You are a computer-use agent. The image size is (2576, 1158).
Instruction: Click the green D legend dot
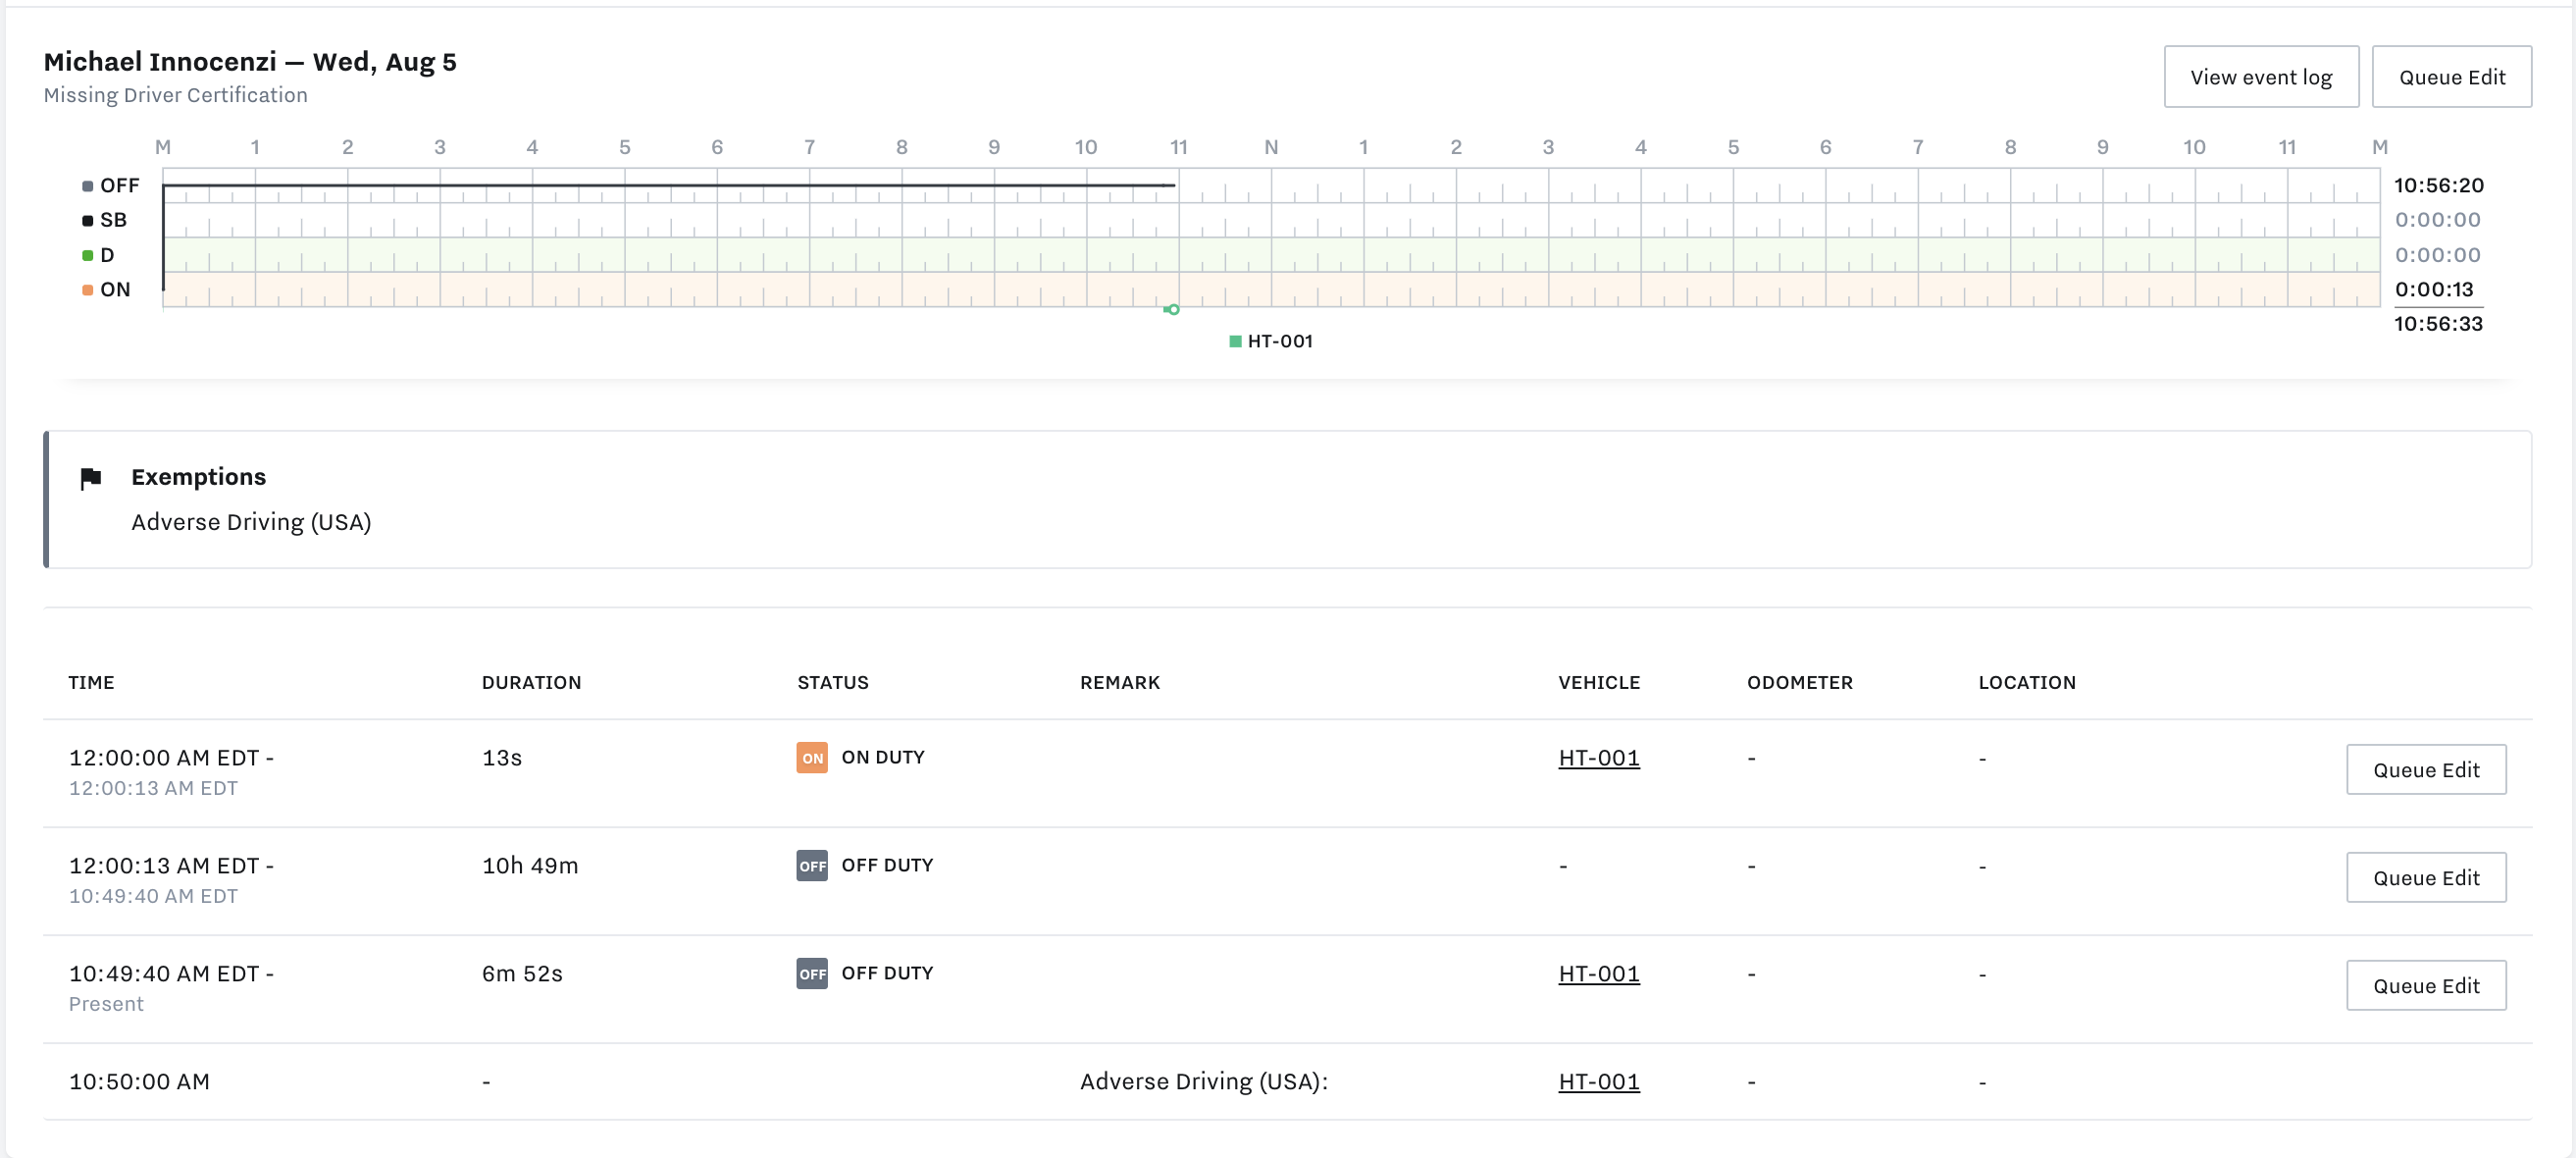[88, 256]
